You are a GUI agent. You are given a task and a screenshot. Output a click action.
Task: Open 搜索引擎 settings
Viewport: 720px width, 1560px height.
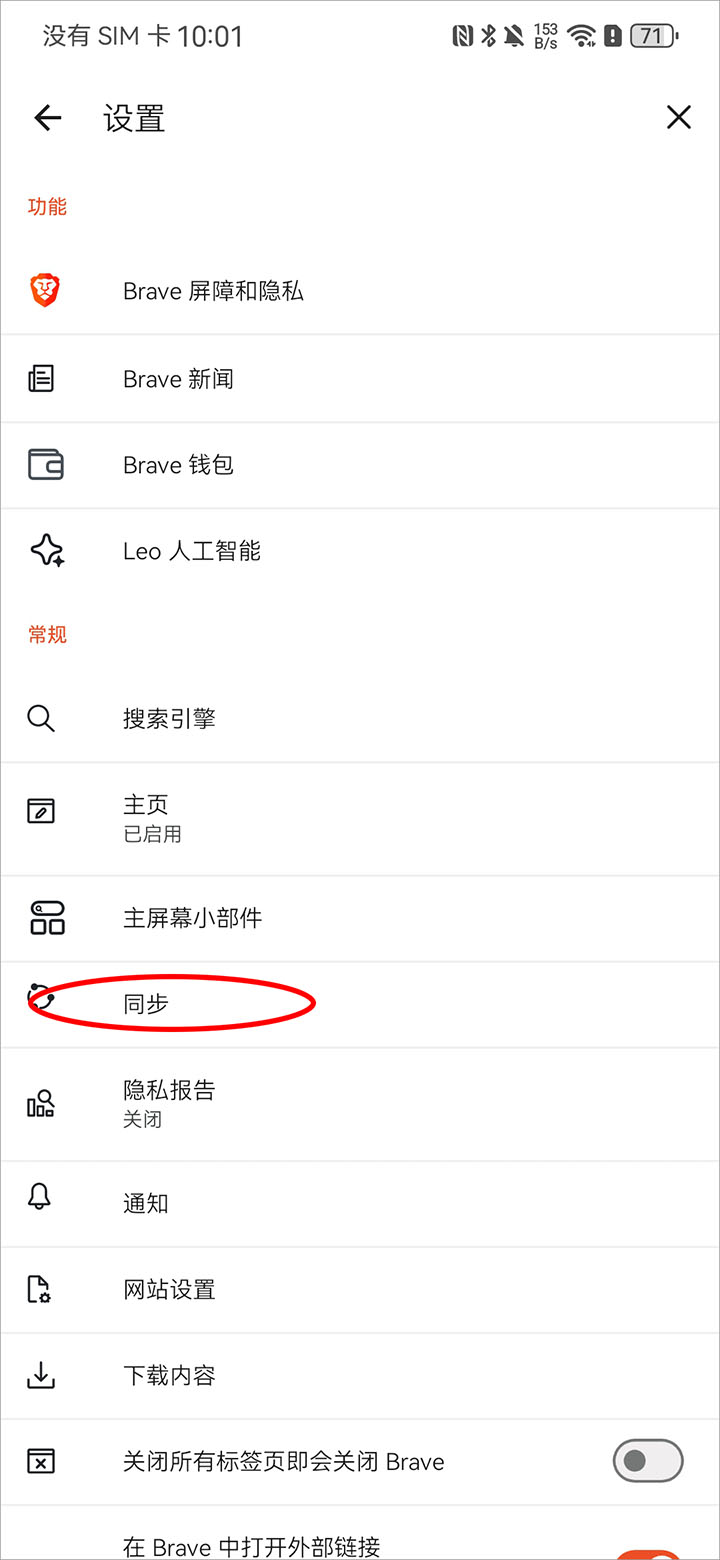tap(169, 718)
